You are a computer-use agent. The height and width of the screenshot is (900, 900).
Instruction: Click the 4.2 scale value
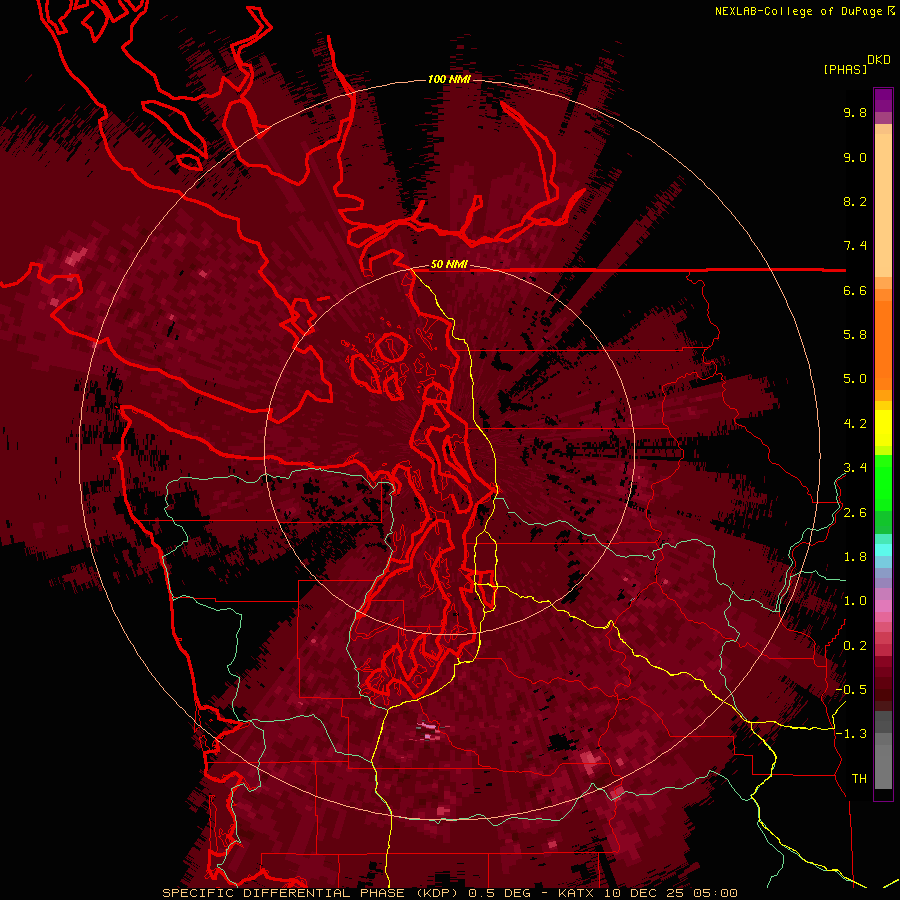[855, 424]
